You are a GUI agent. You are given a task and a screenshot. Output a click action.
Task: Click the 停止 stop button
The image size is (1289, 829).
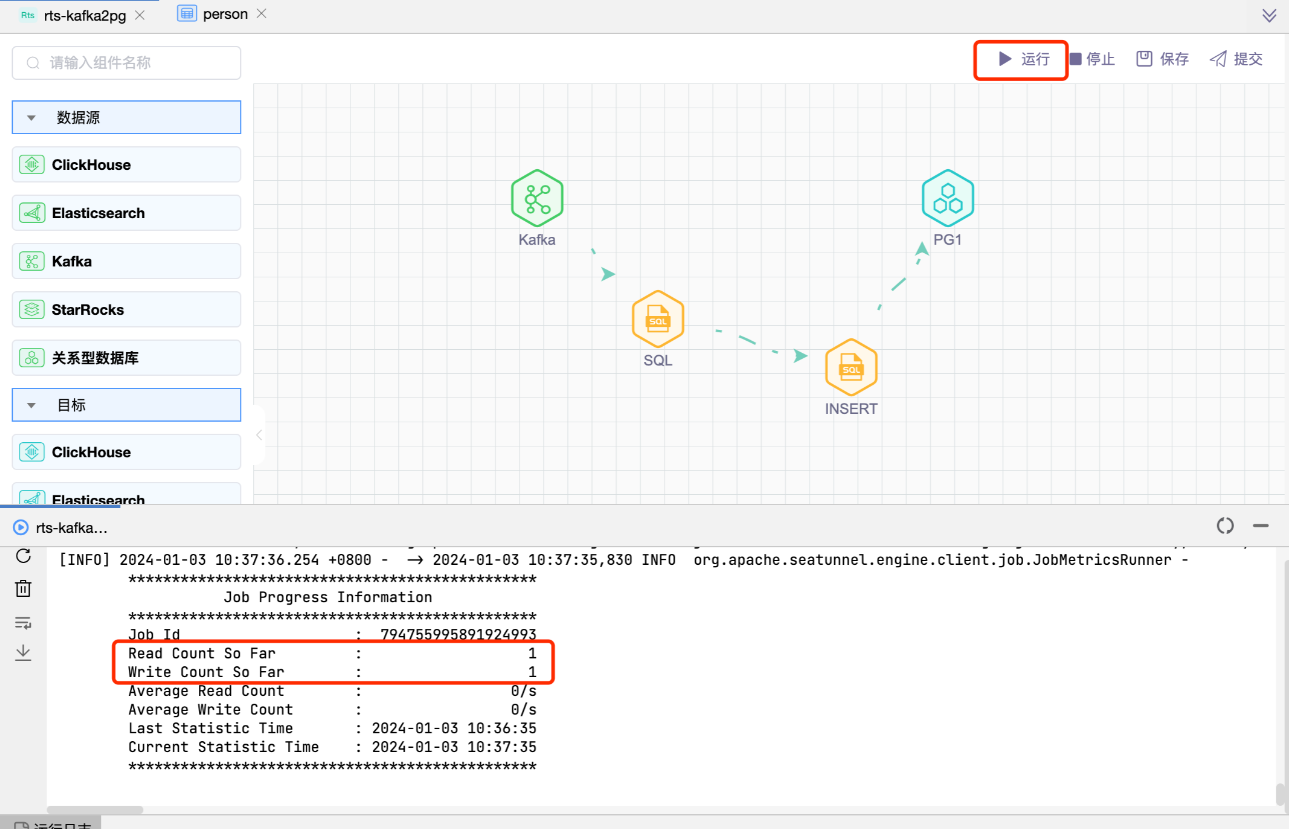[x=1092, y=59]
